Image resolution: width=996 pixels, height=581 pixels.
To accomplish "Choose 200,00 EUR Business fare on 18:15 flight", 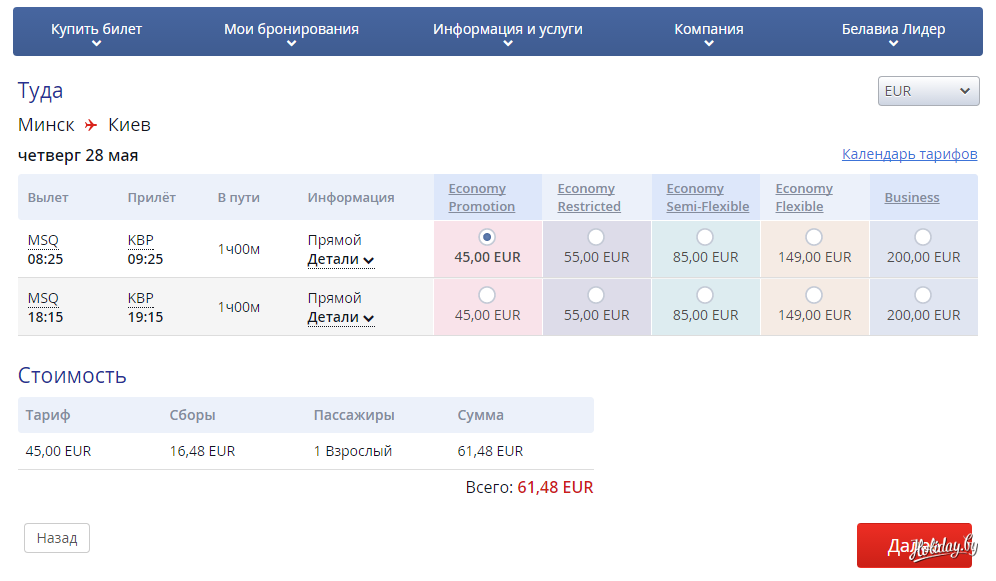I will click(923, 295).
